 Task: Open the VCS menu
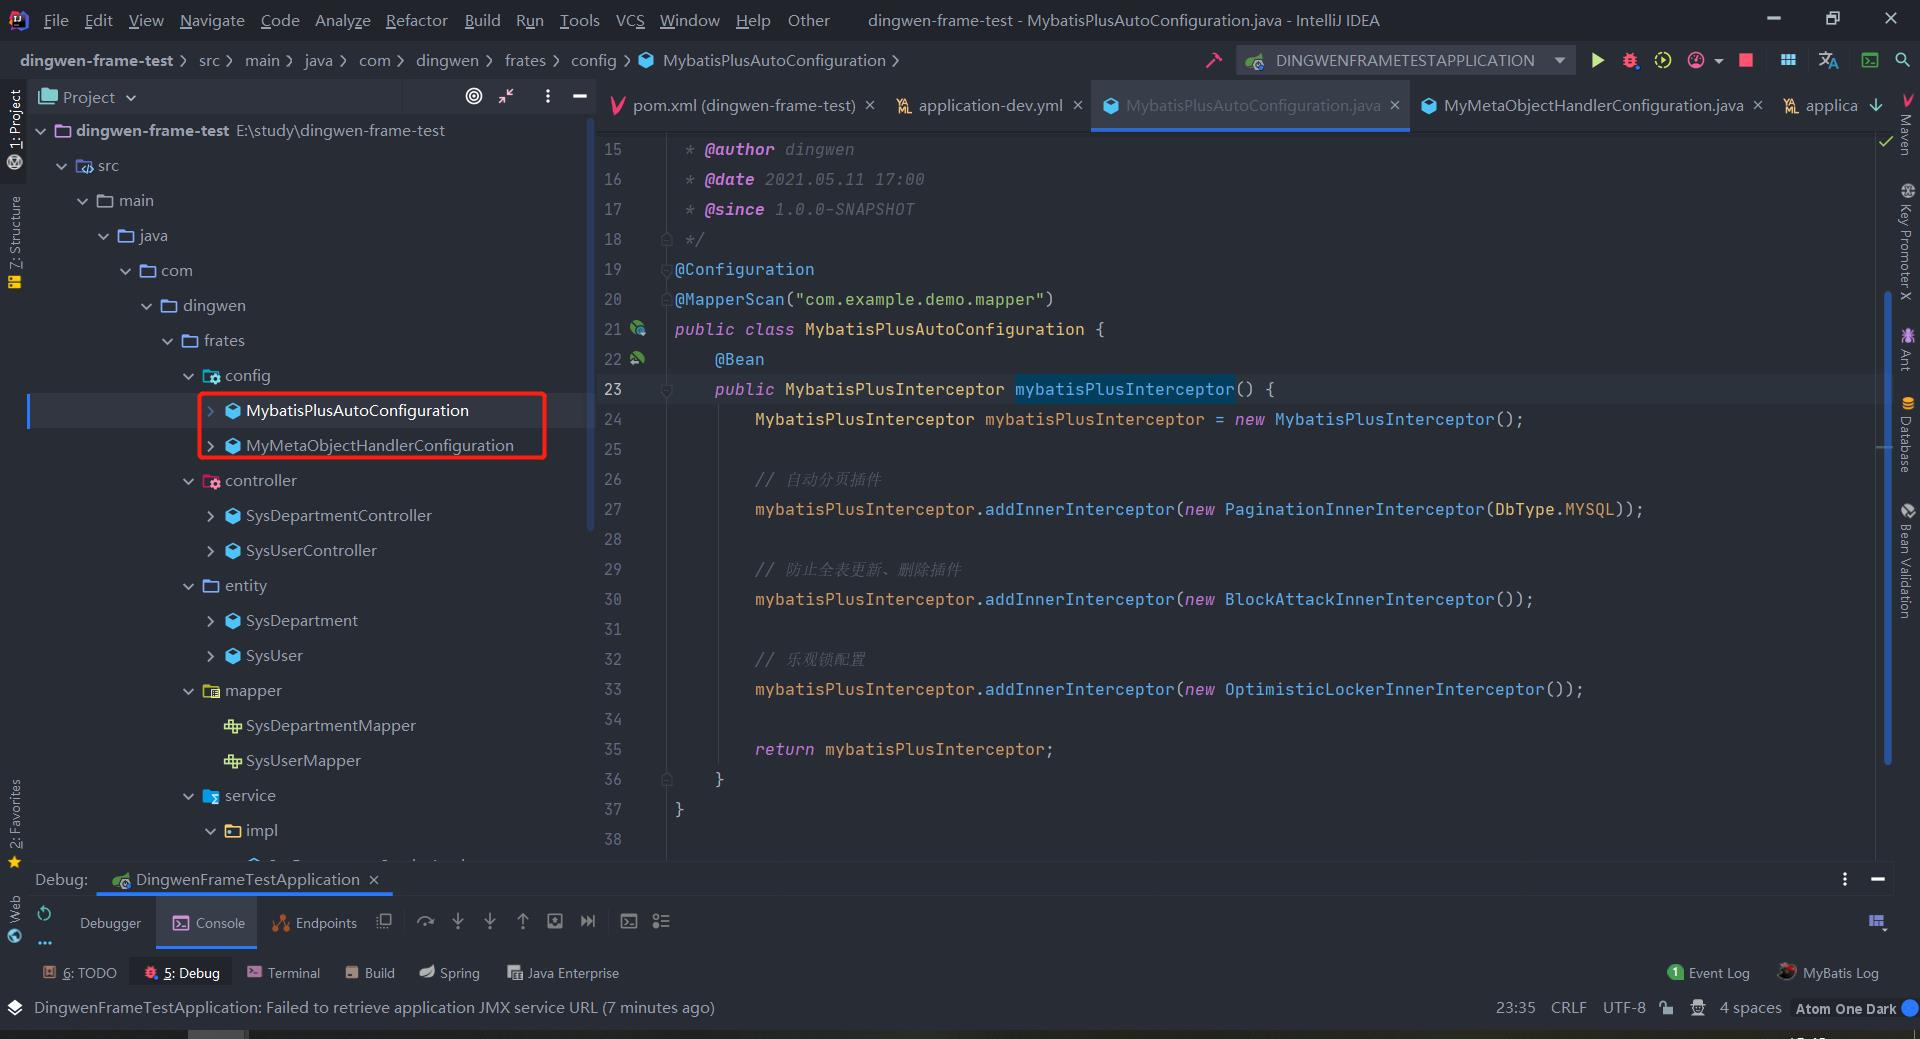point(630,20)
